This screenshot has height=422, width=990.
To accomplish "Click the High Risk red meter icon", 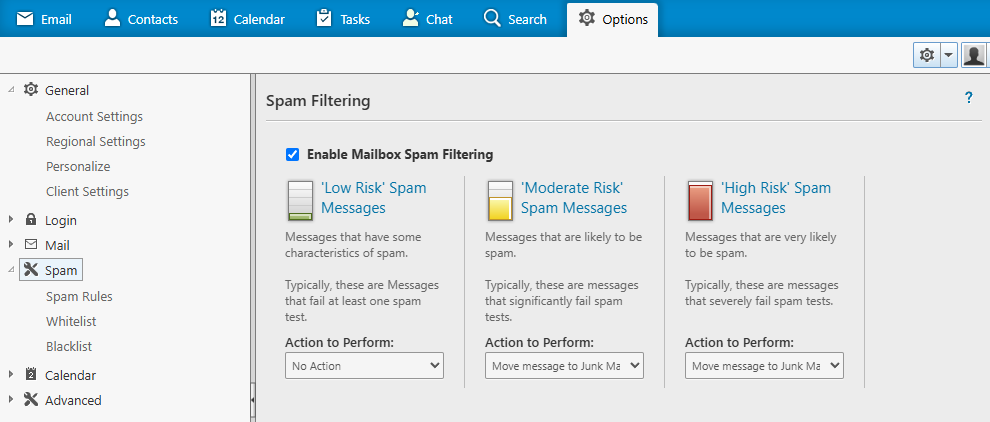I will click(x=700, y=200).
